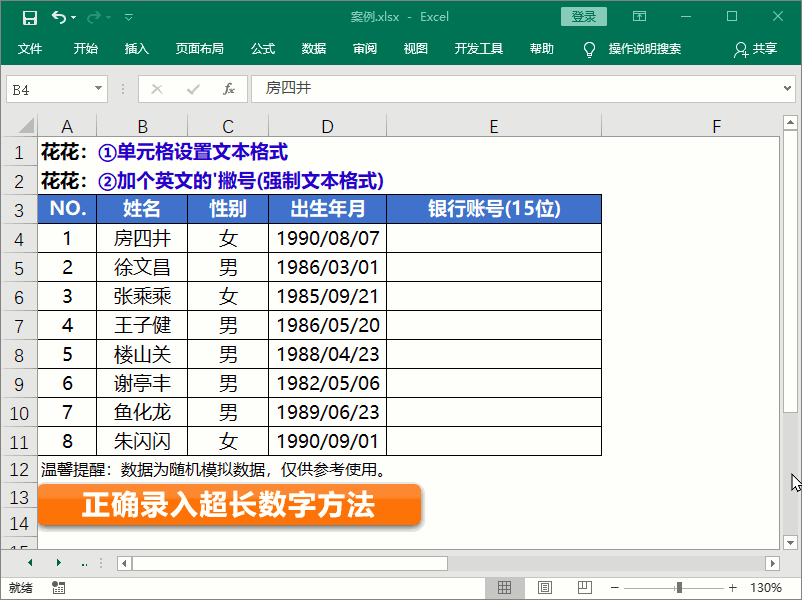Click horizontal scrollbar right arrow
802x600 pixels.
[772, 564]
